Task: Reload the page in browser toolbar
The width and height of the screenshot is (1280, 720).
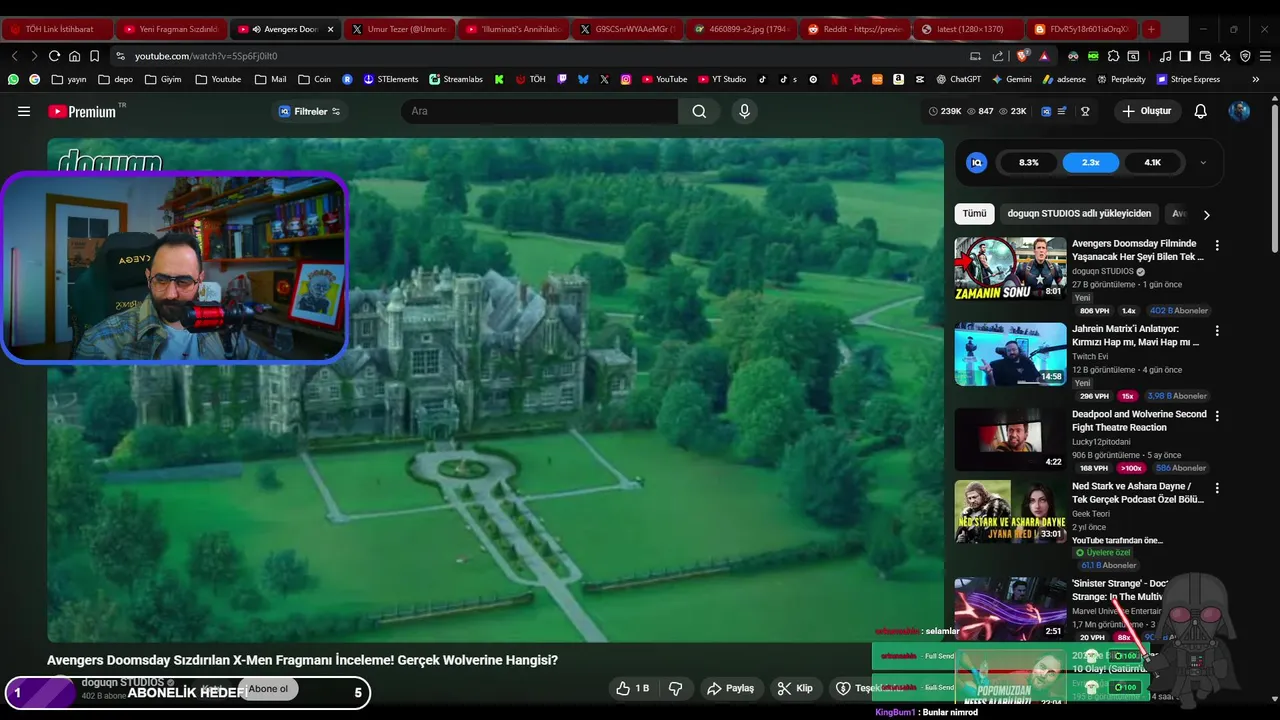Action: tap(54, 56)
